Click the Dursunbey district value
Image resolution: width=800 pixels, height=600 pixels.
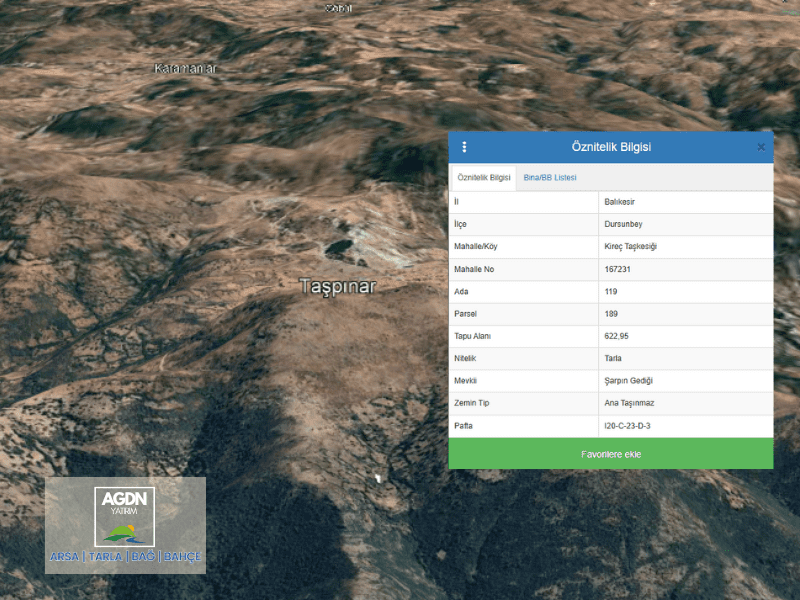click(623, 224)
